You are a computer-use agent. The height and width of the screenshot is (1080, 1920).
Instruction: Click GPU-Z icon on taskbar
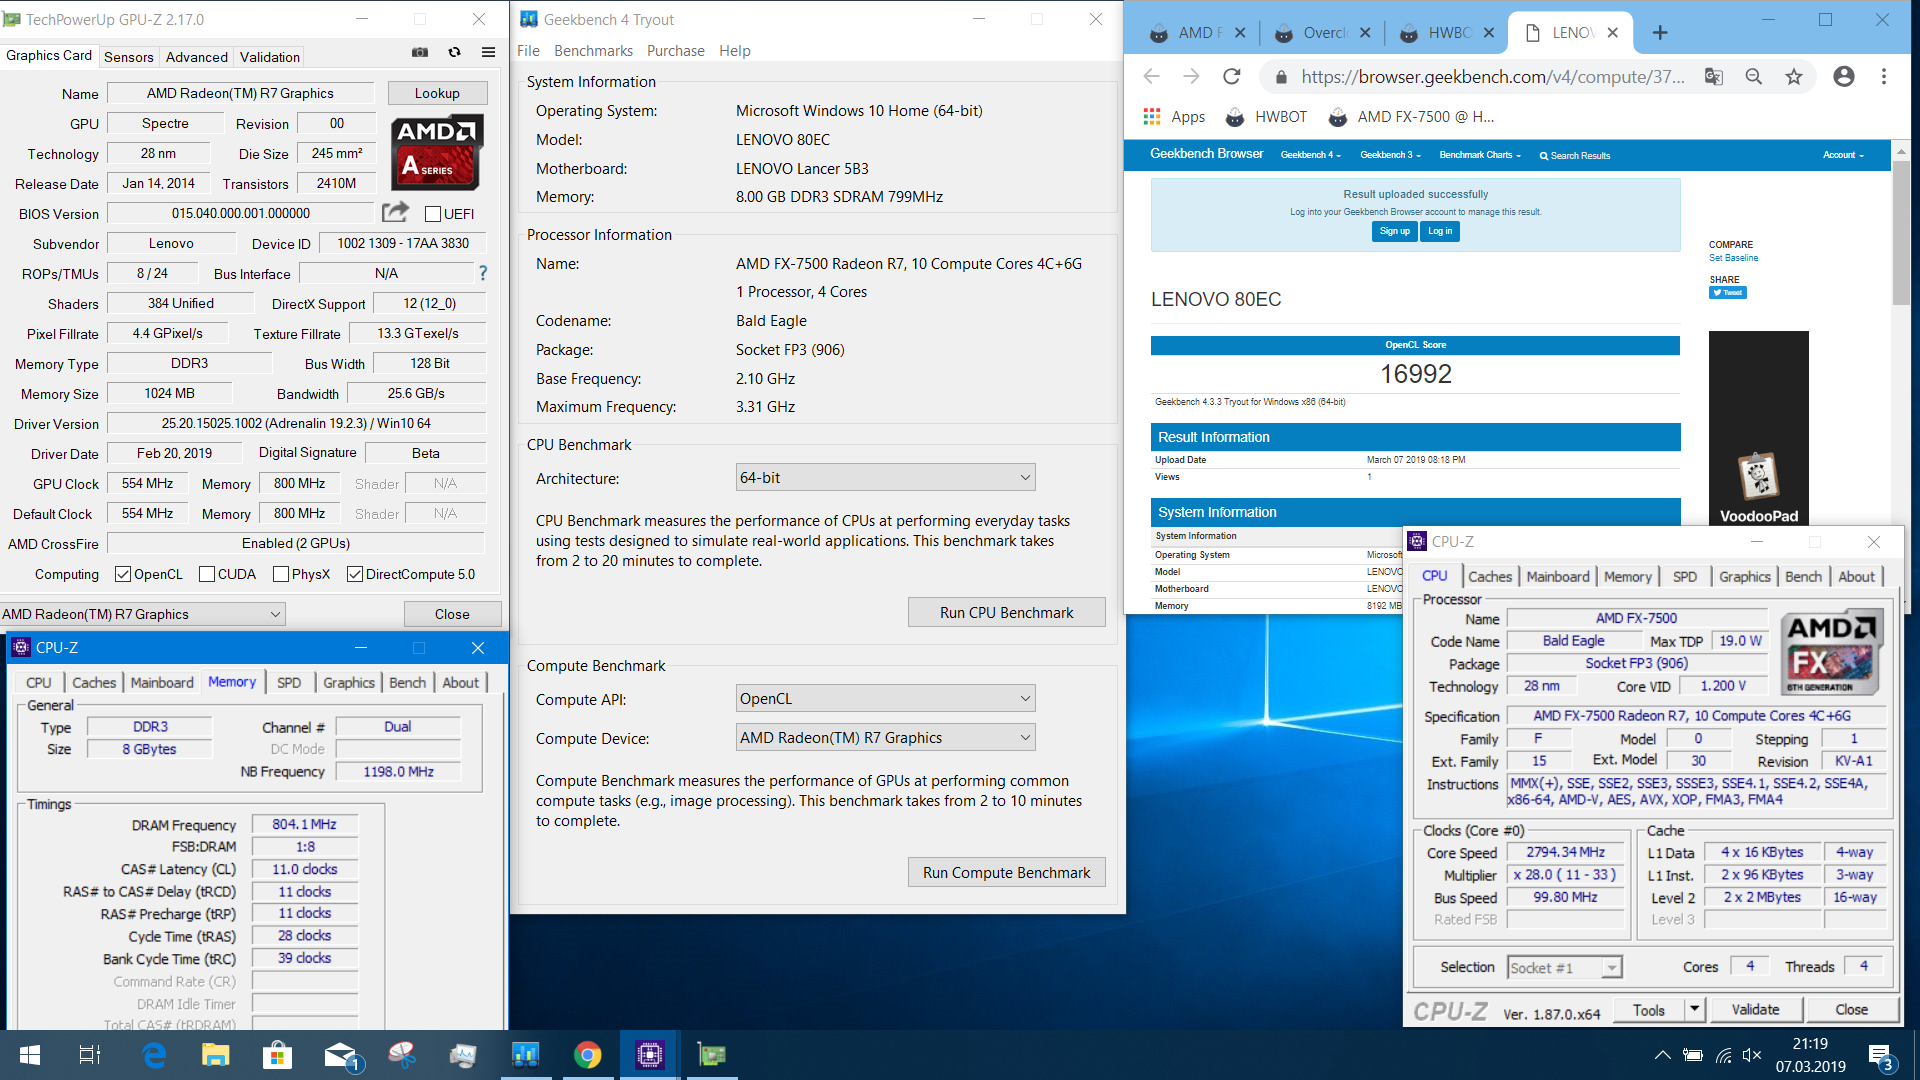(x=711, y=1055)
